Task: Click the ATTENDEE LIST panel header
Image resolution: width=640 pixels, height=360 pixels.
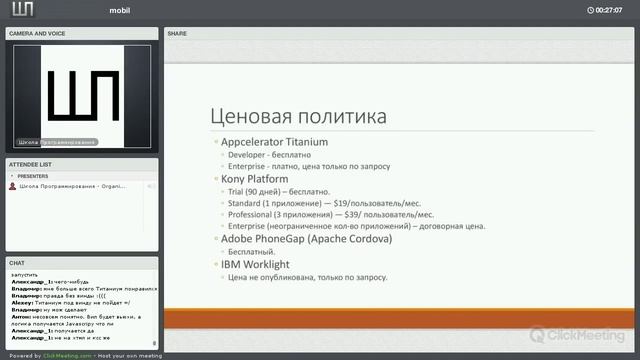Action: (82, 164)
